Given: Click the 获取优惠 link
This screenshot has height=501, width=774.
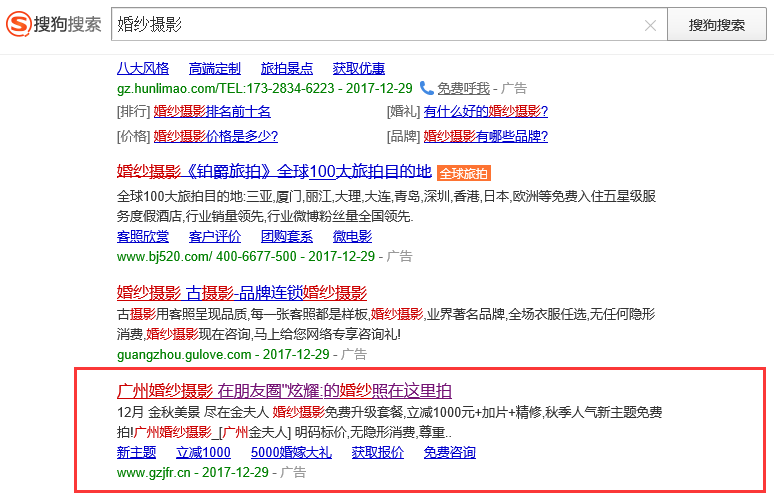Looking at the screenshot, I should (x=358, y=68).
